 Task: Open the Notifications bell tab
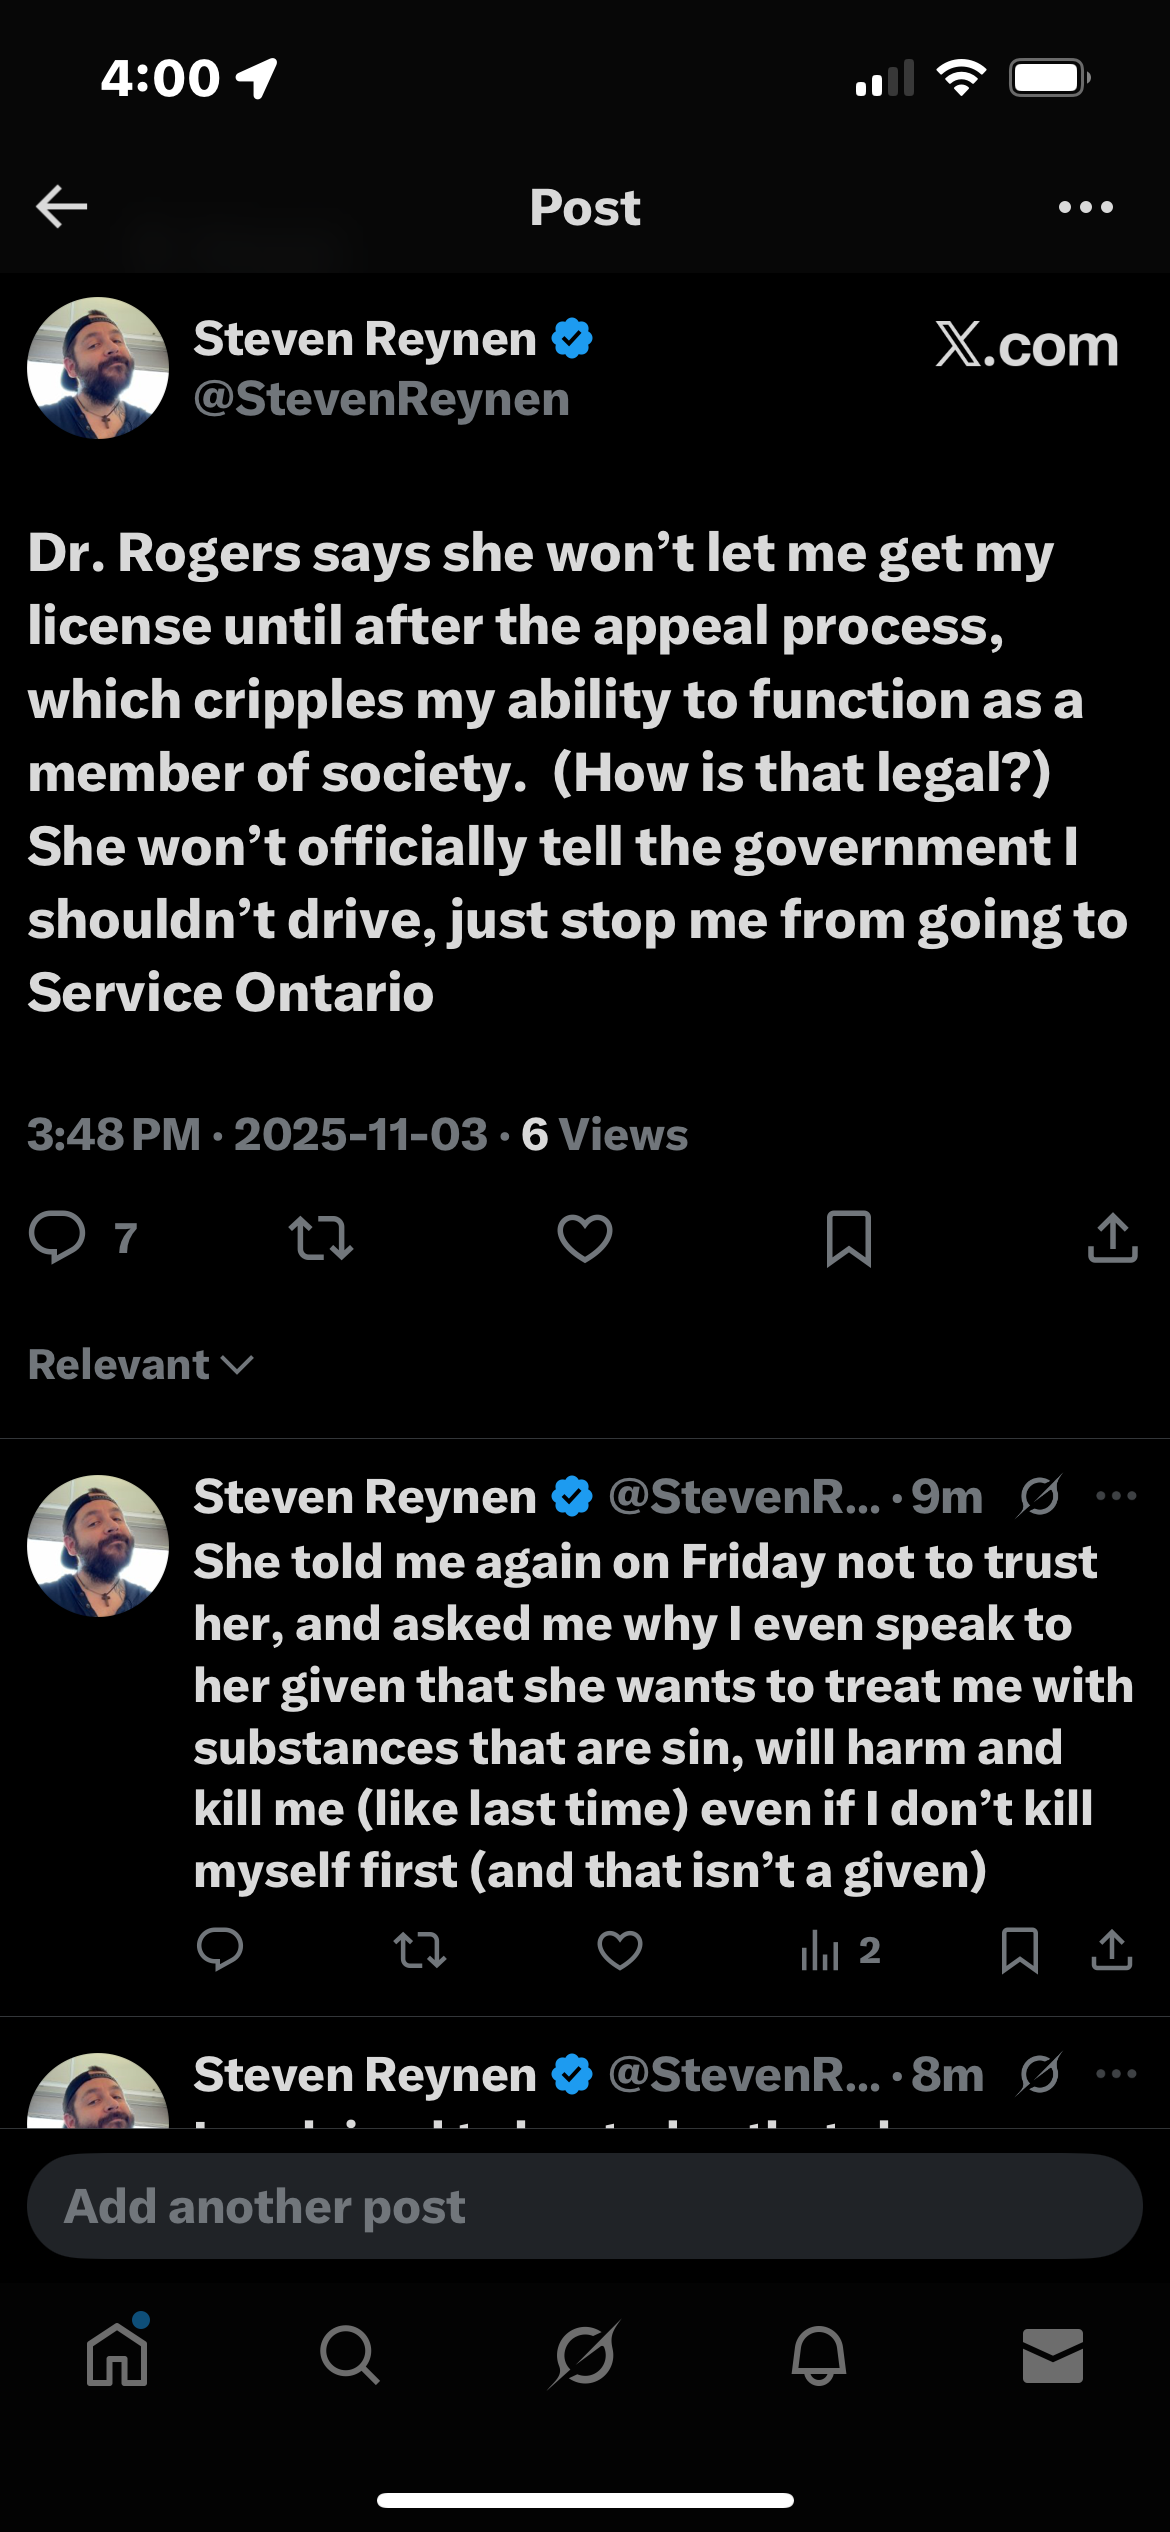pos(819,2355)
